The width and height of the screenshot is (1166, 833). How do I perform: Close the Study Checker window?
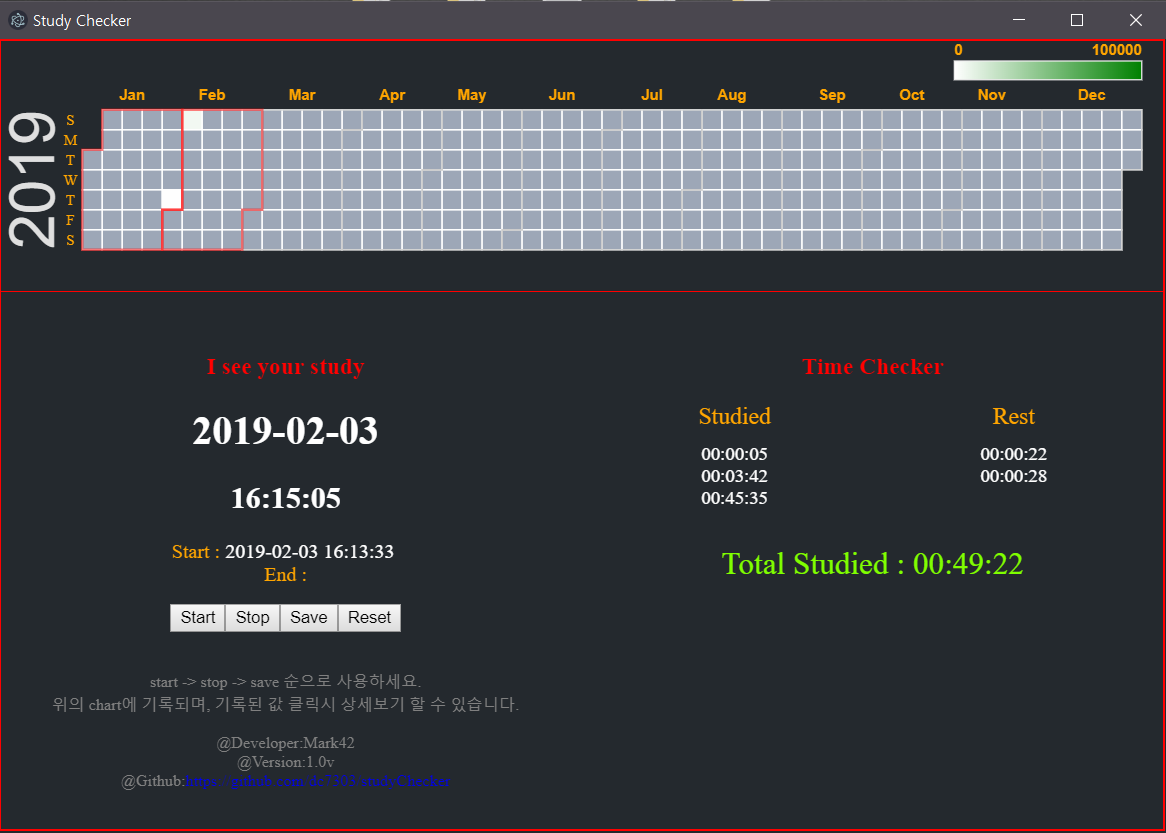click(1136, 20)
